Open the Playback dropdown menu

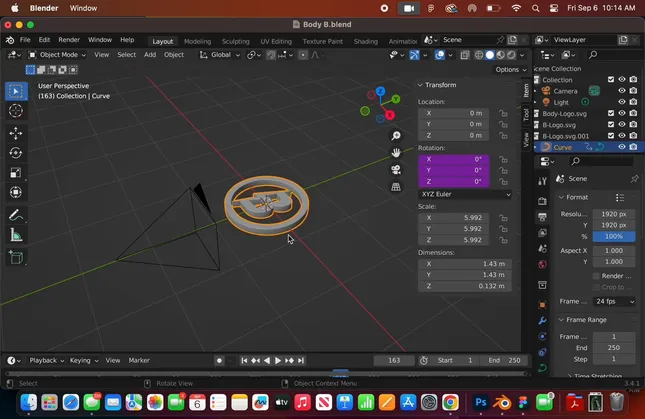46,361
